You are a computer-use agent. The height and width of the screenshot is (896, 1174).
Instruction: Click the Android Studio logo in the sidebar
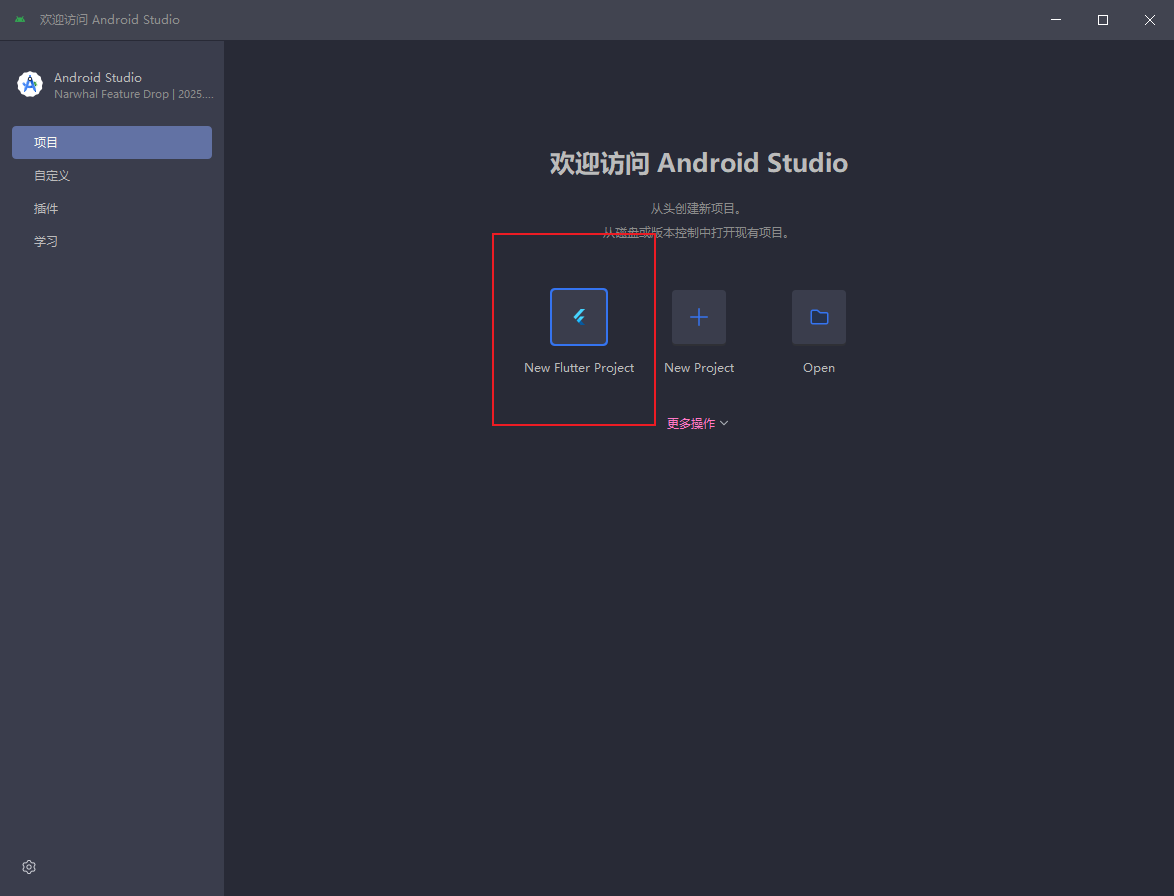pyautogui.click(x=30, y=85)
